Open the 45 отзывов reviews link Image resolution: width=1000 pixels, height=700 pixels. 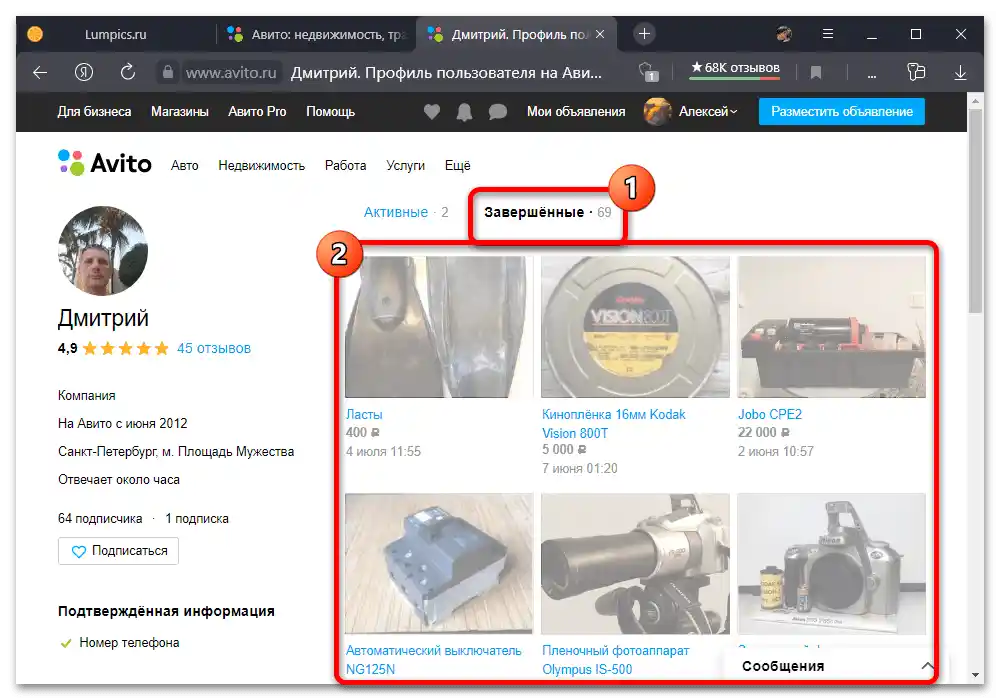[x=214, y=348]
